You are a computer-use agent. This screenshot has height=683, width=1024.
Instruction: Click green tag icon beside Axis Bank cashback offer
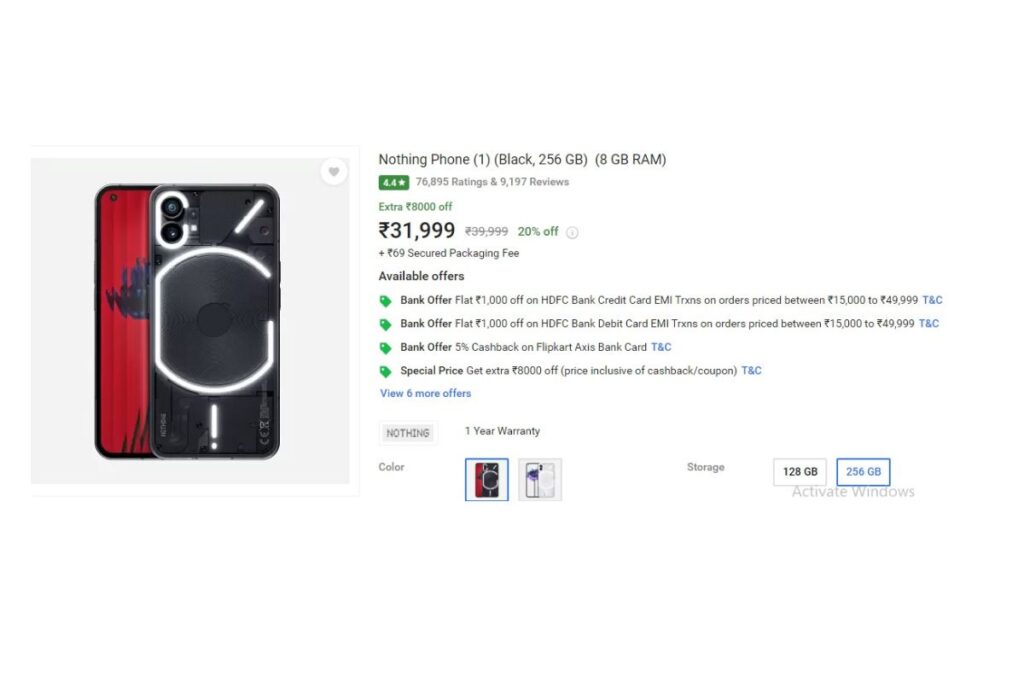[385, 348]
